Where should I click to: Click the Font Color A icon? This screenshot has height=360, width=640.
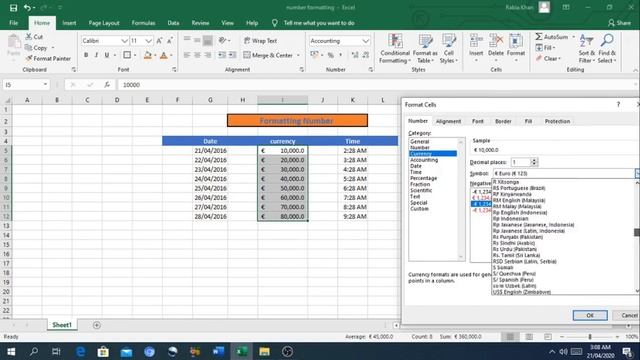coord(164,55)
